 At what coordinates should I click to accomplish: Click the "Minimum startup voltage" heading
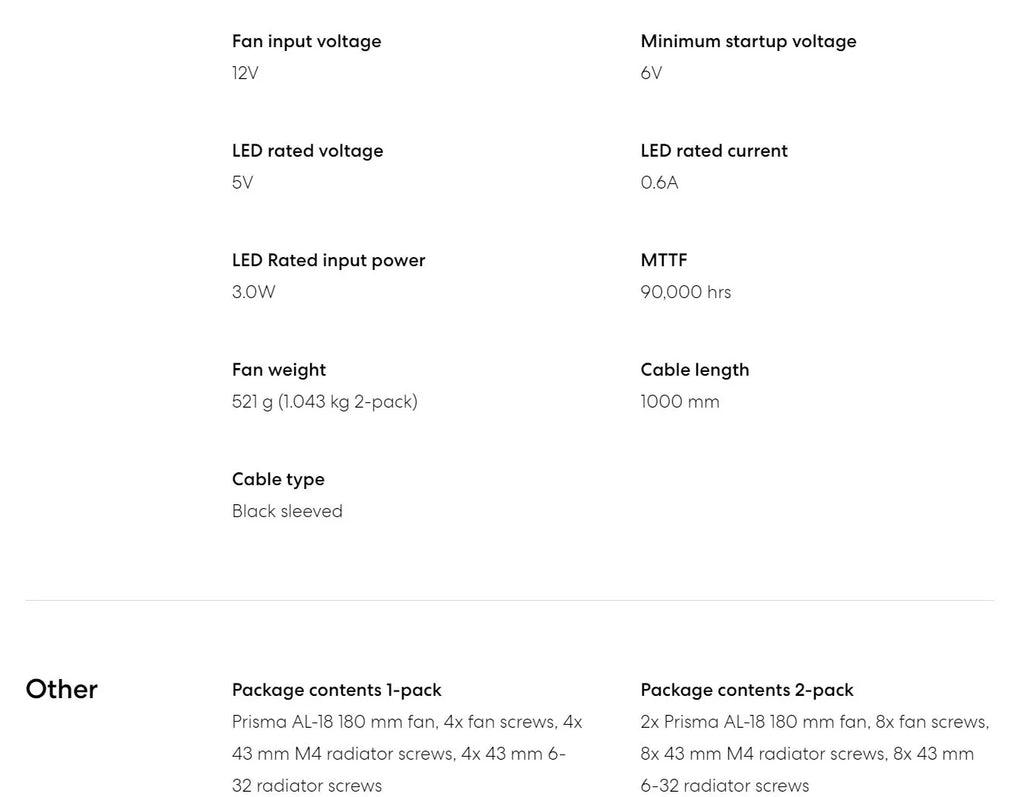pyautogui.click(x=748, y=41)
